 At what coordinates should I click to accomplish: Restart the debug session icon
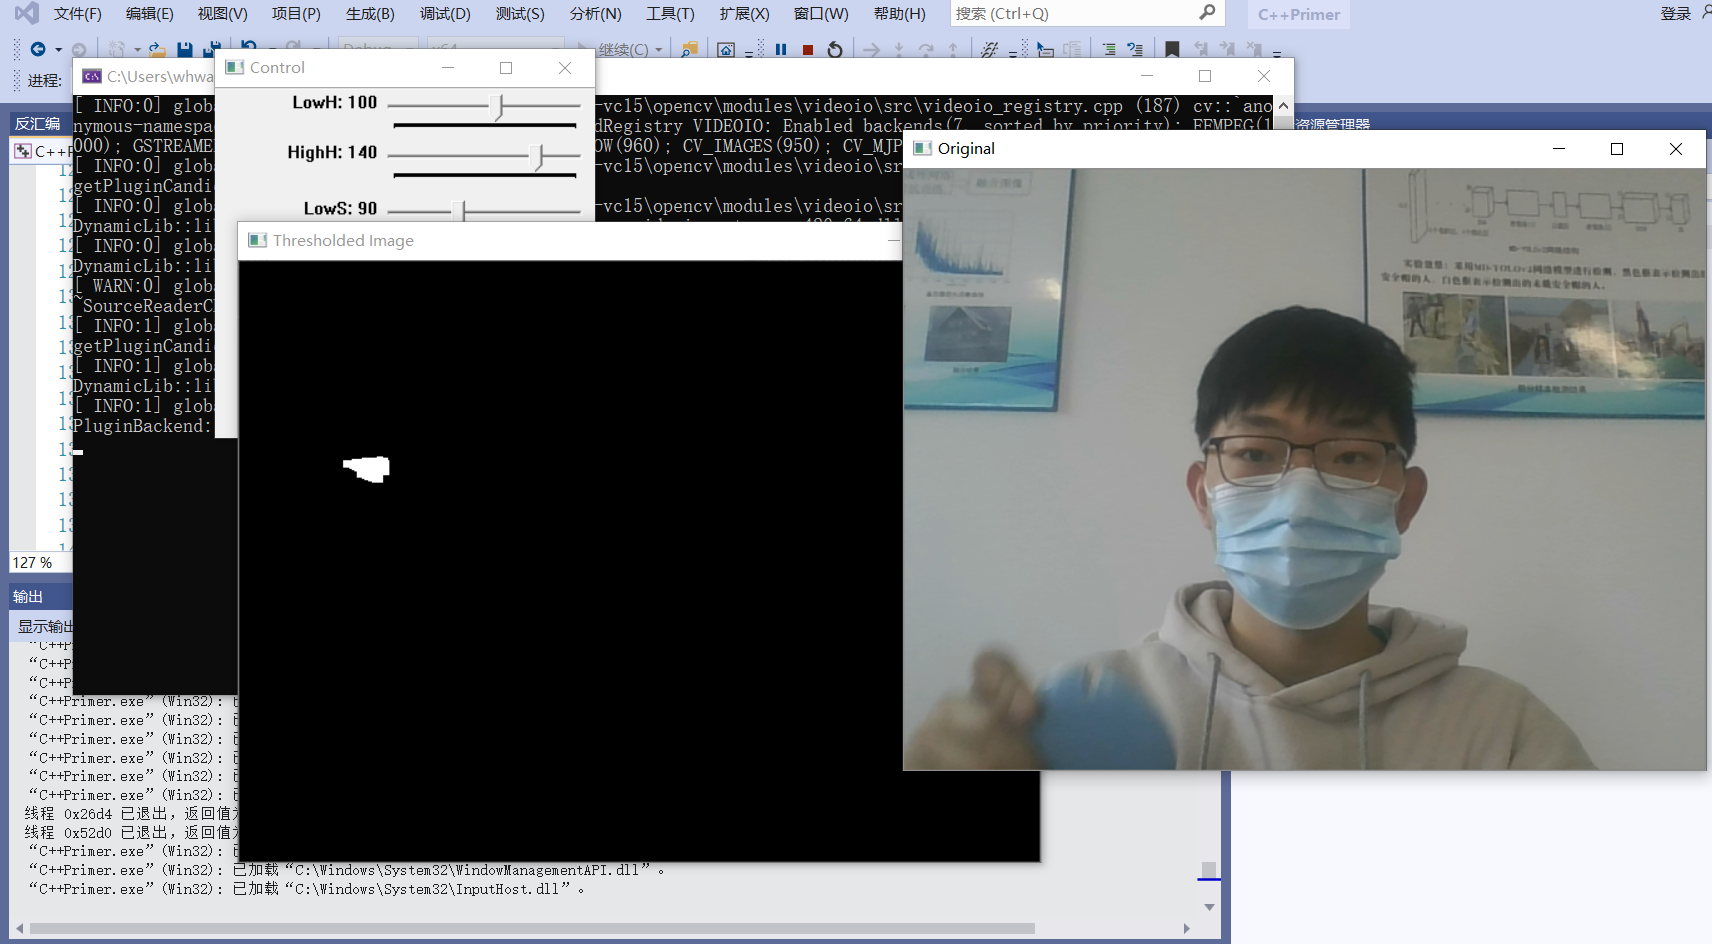(x=836, y=50)
